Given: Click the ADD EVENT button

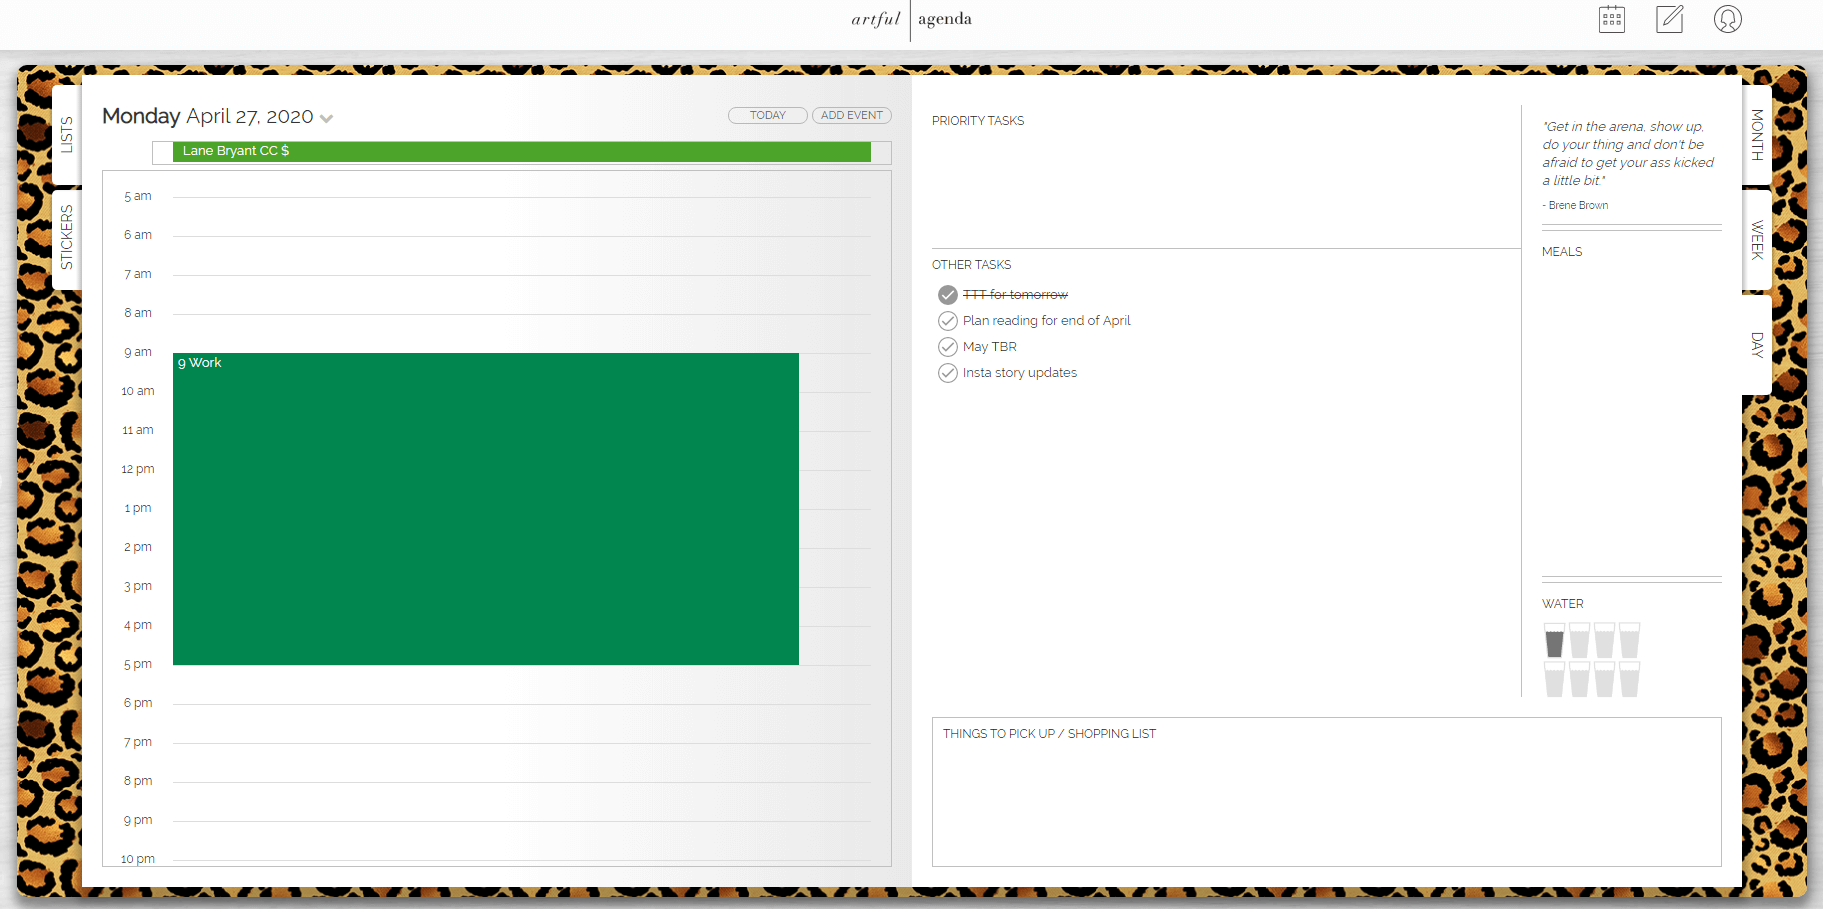Looking at the screenshot, I should pos(852,116).
